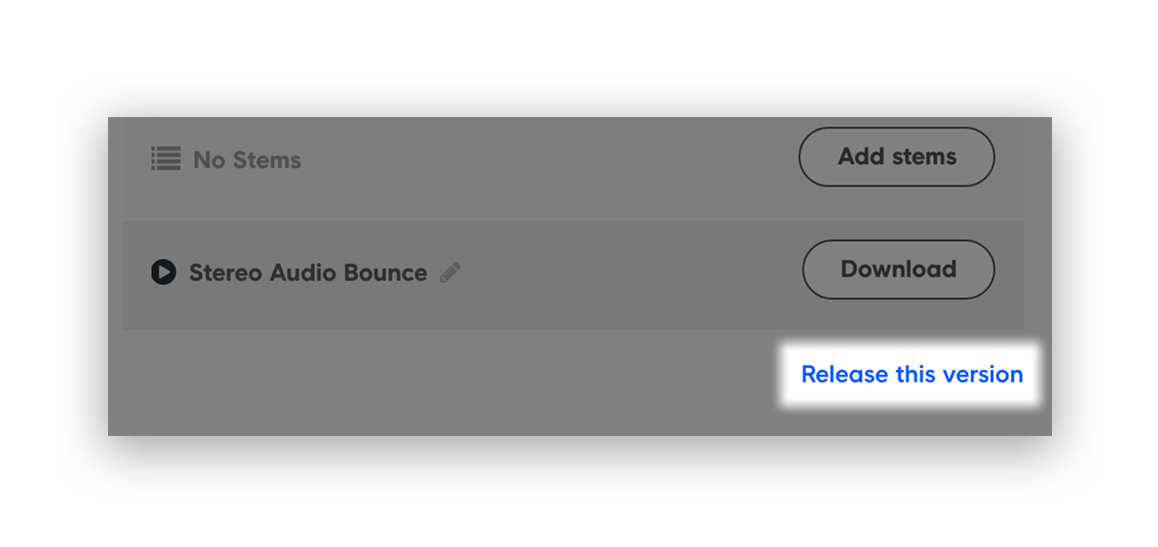Select the Stereo Audio Bounce row
The image size is (1158, 547).
pyautogui.click(x=573, y=275)
